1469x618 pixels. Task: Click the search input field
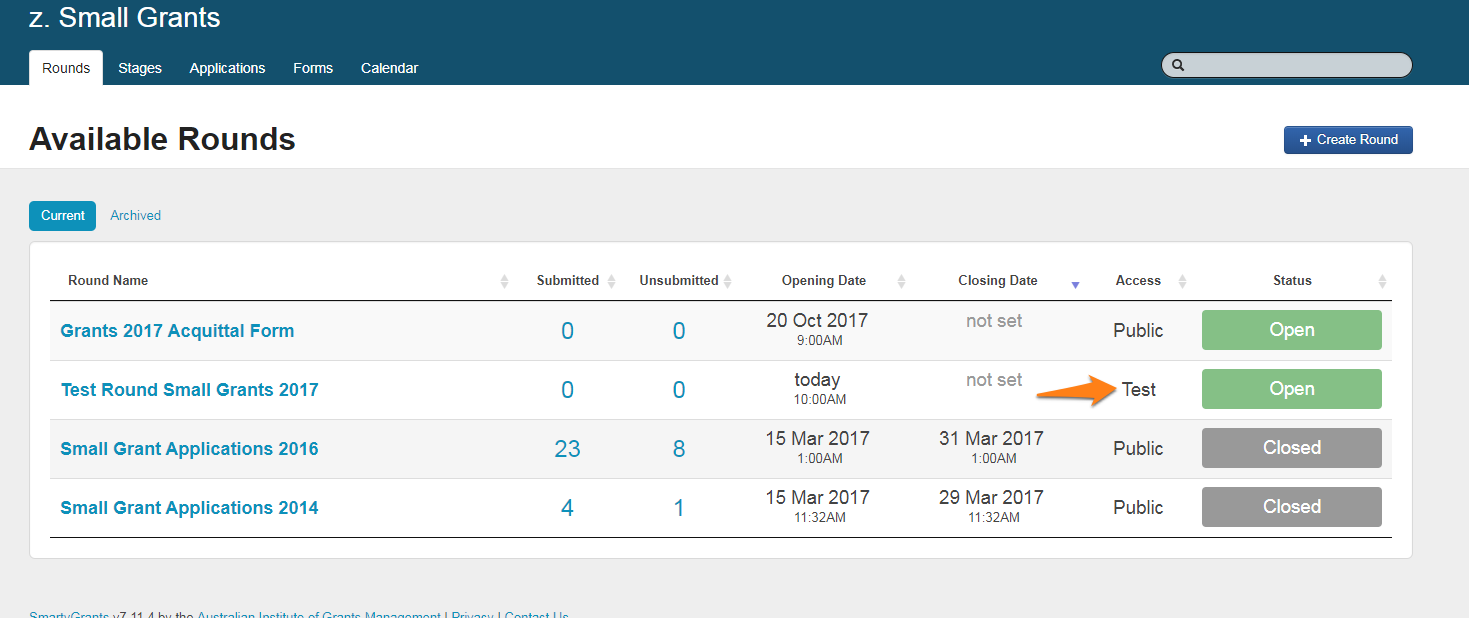click(x=1295, y=65)
